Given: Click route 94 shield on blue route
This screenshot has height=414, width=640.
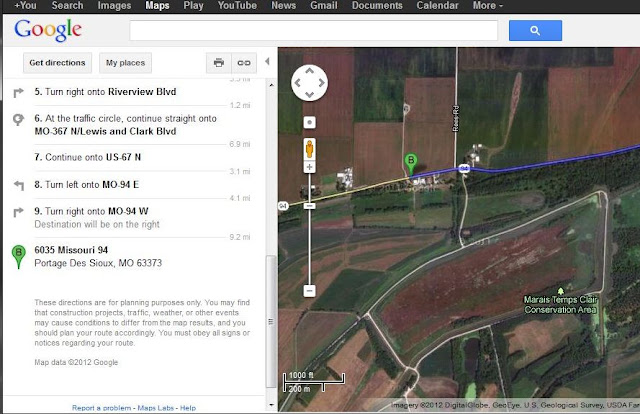Looking at the screenshot, I should (464, 168).
